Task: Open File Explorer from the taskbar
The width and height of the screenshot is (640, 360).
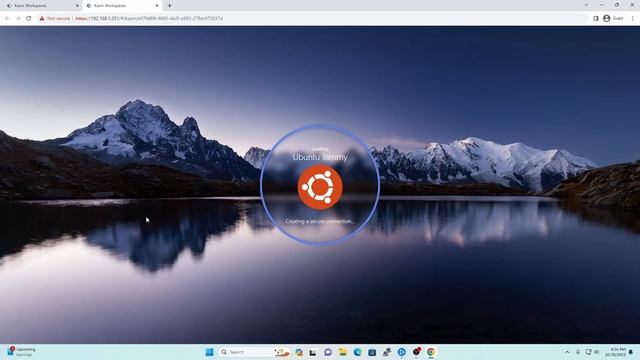Action: coord(342,352)
